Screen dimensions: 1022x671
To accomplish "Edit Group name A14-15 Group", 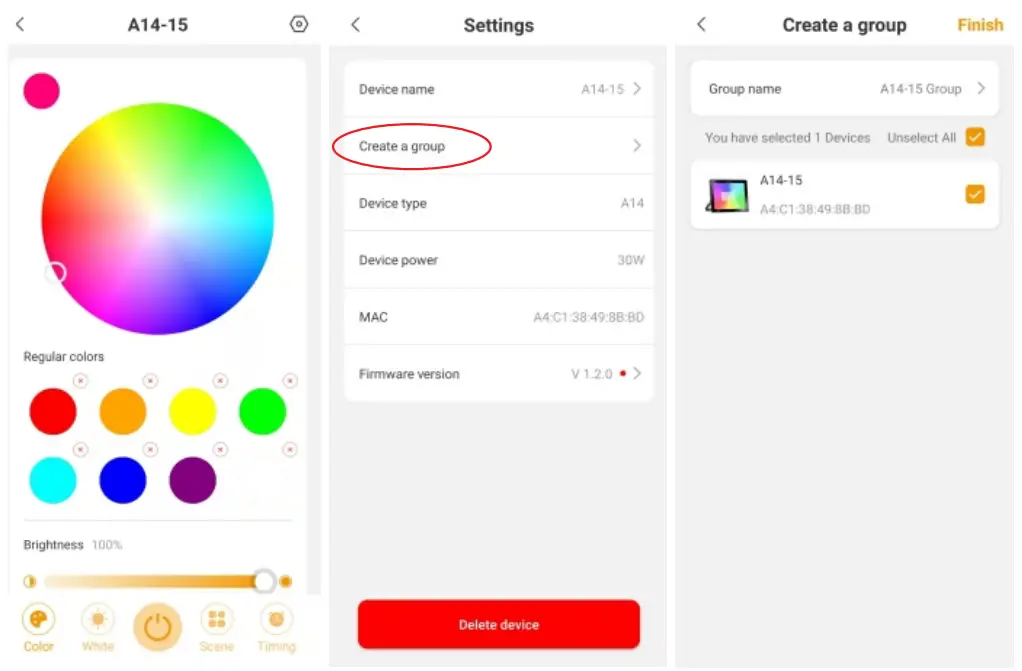I will click(x=845, y=88).
